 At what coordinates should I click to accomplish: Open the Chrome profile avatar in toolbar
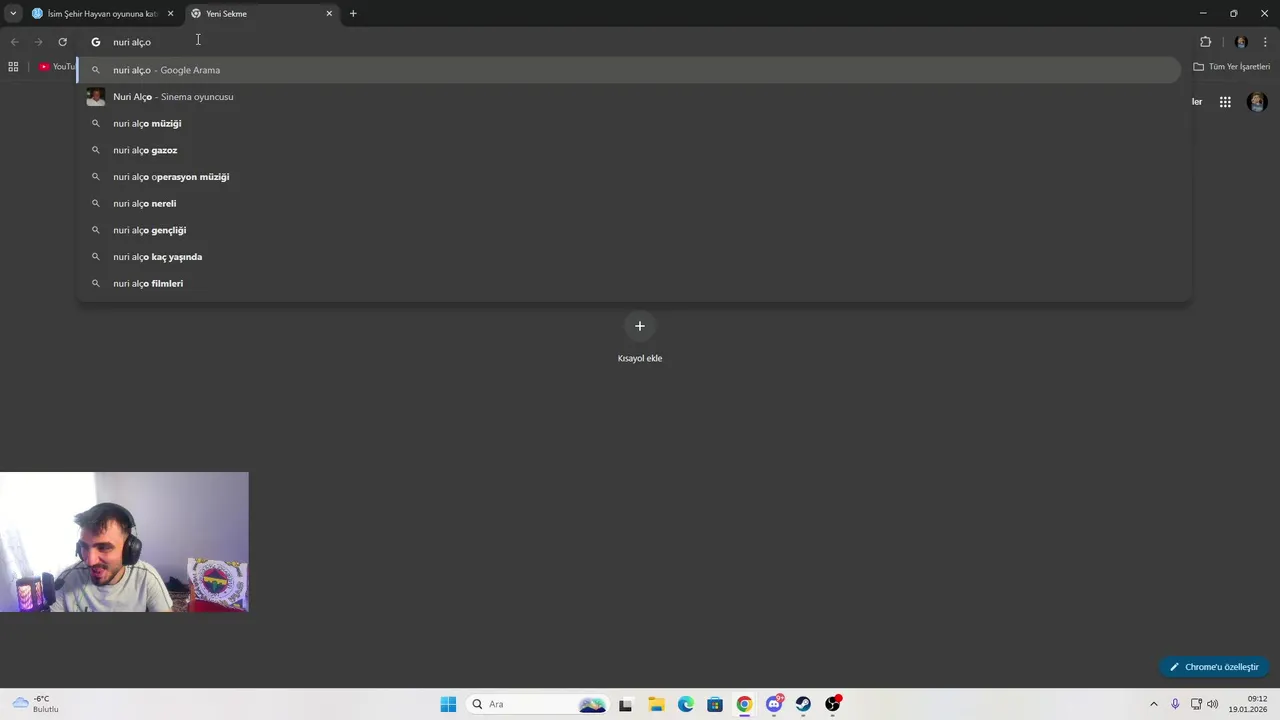[1241, 42]
